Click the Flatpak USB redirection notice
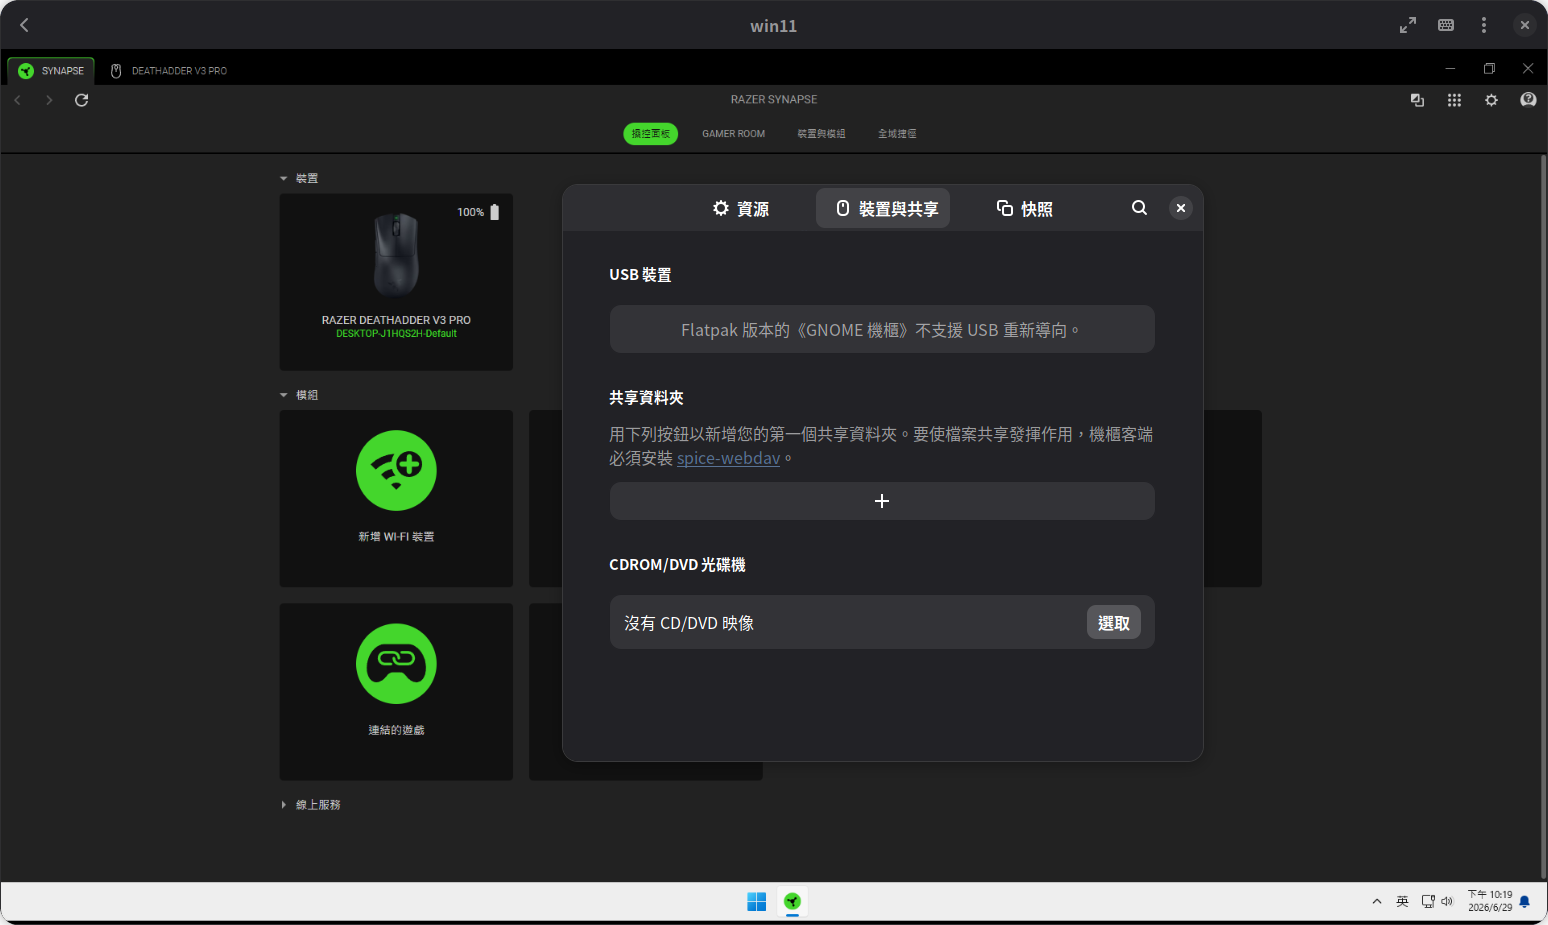The height and width of the screenshot is (925, 1548). click(882, 330)
